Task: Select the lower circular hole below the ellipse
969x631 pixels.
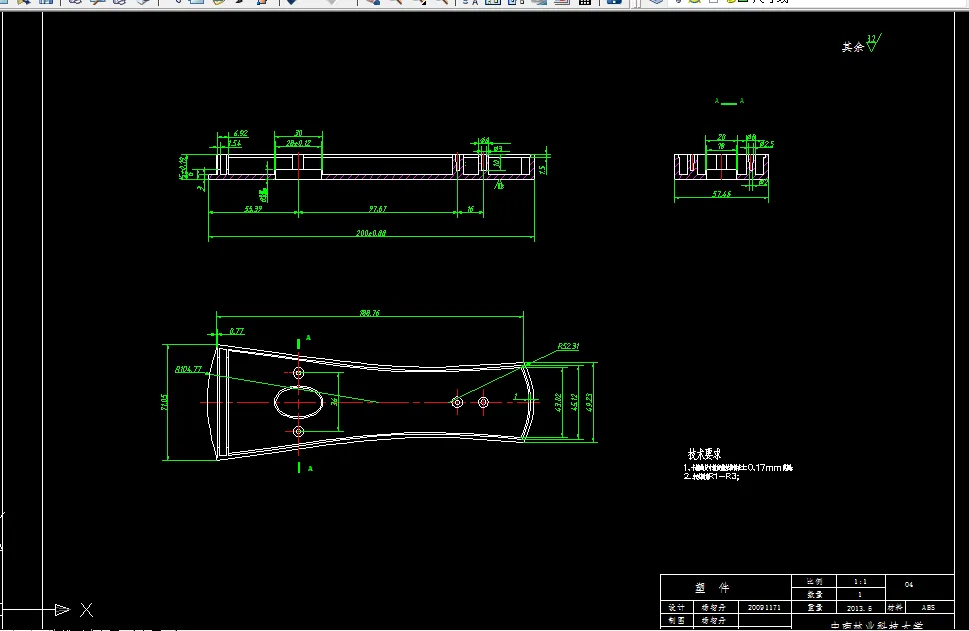Action: pyautogui.click(x=298, y=431)
